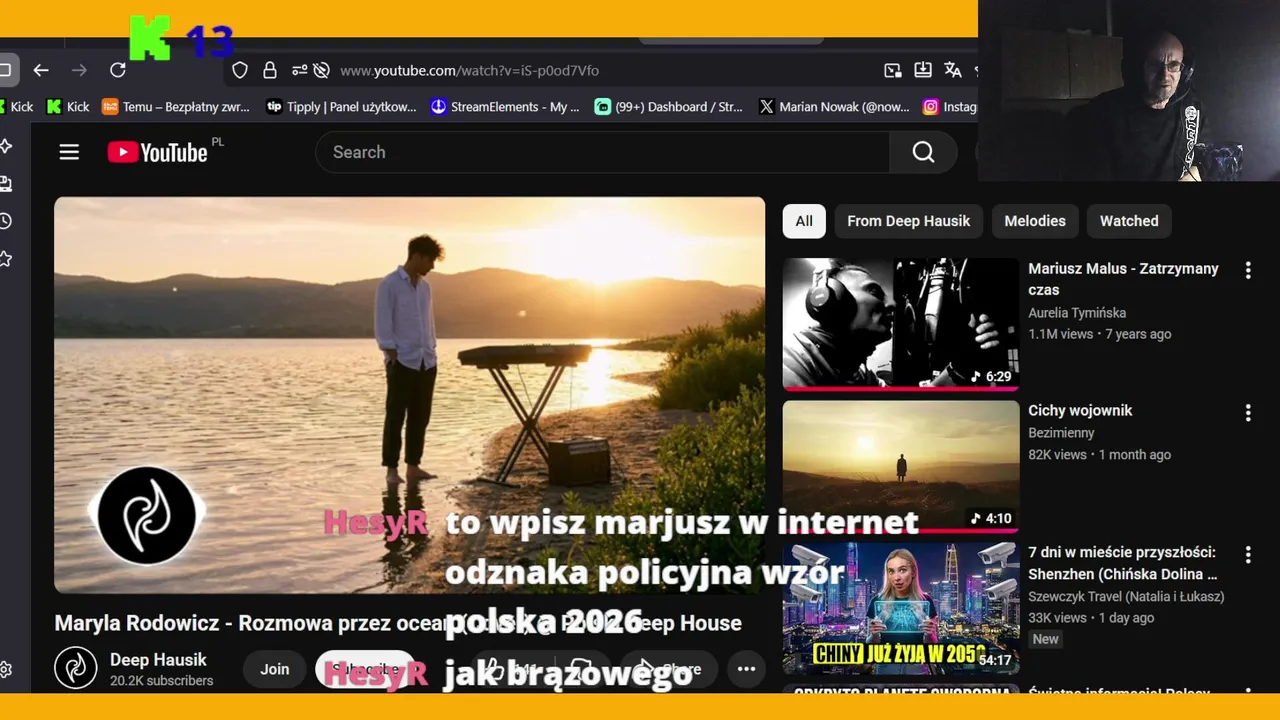Viewport: 1280px width, 720px height.
Task: Select the From Deep Hausik filter chip
Action: coord(908,221)
